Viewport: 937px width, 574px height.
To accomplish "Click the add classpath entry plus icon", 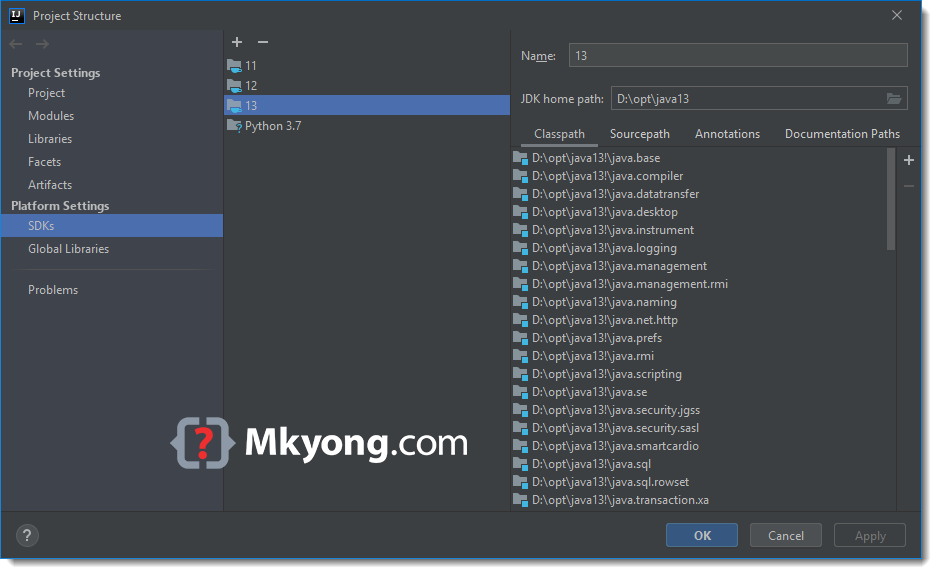I will [x=909, y=160].
